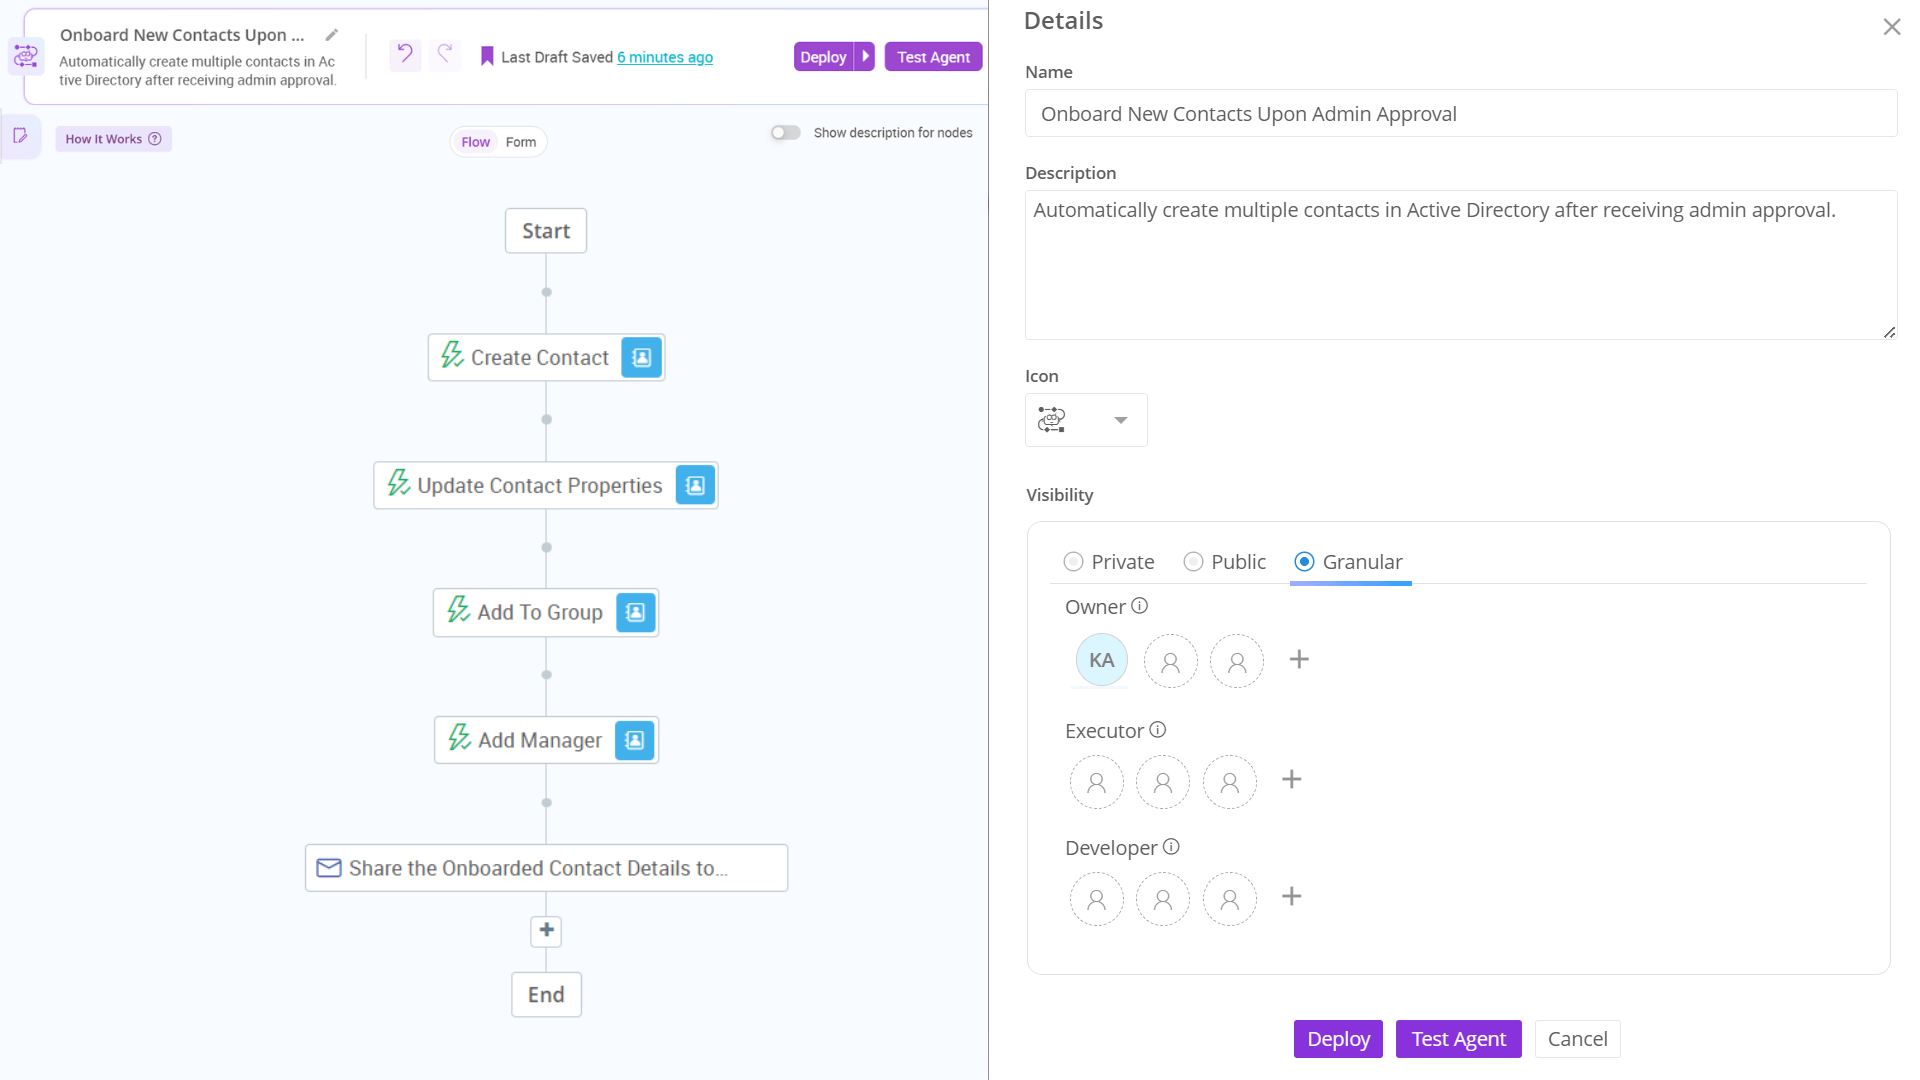The width and height of the screenshot is (1920, 1080).
Task: Click the plus icon above the End node
Action: 546,931
